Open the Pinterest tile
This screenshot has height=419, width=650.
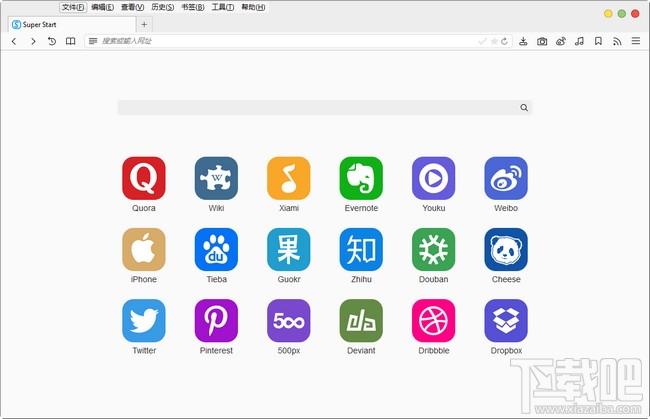coord(216,321)
